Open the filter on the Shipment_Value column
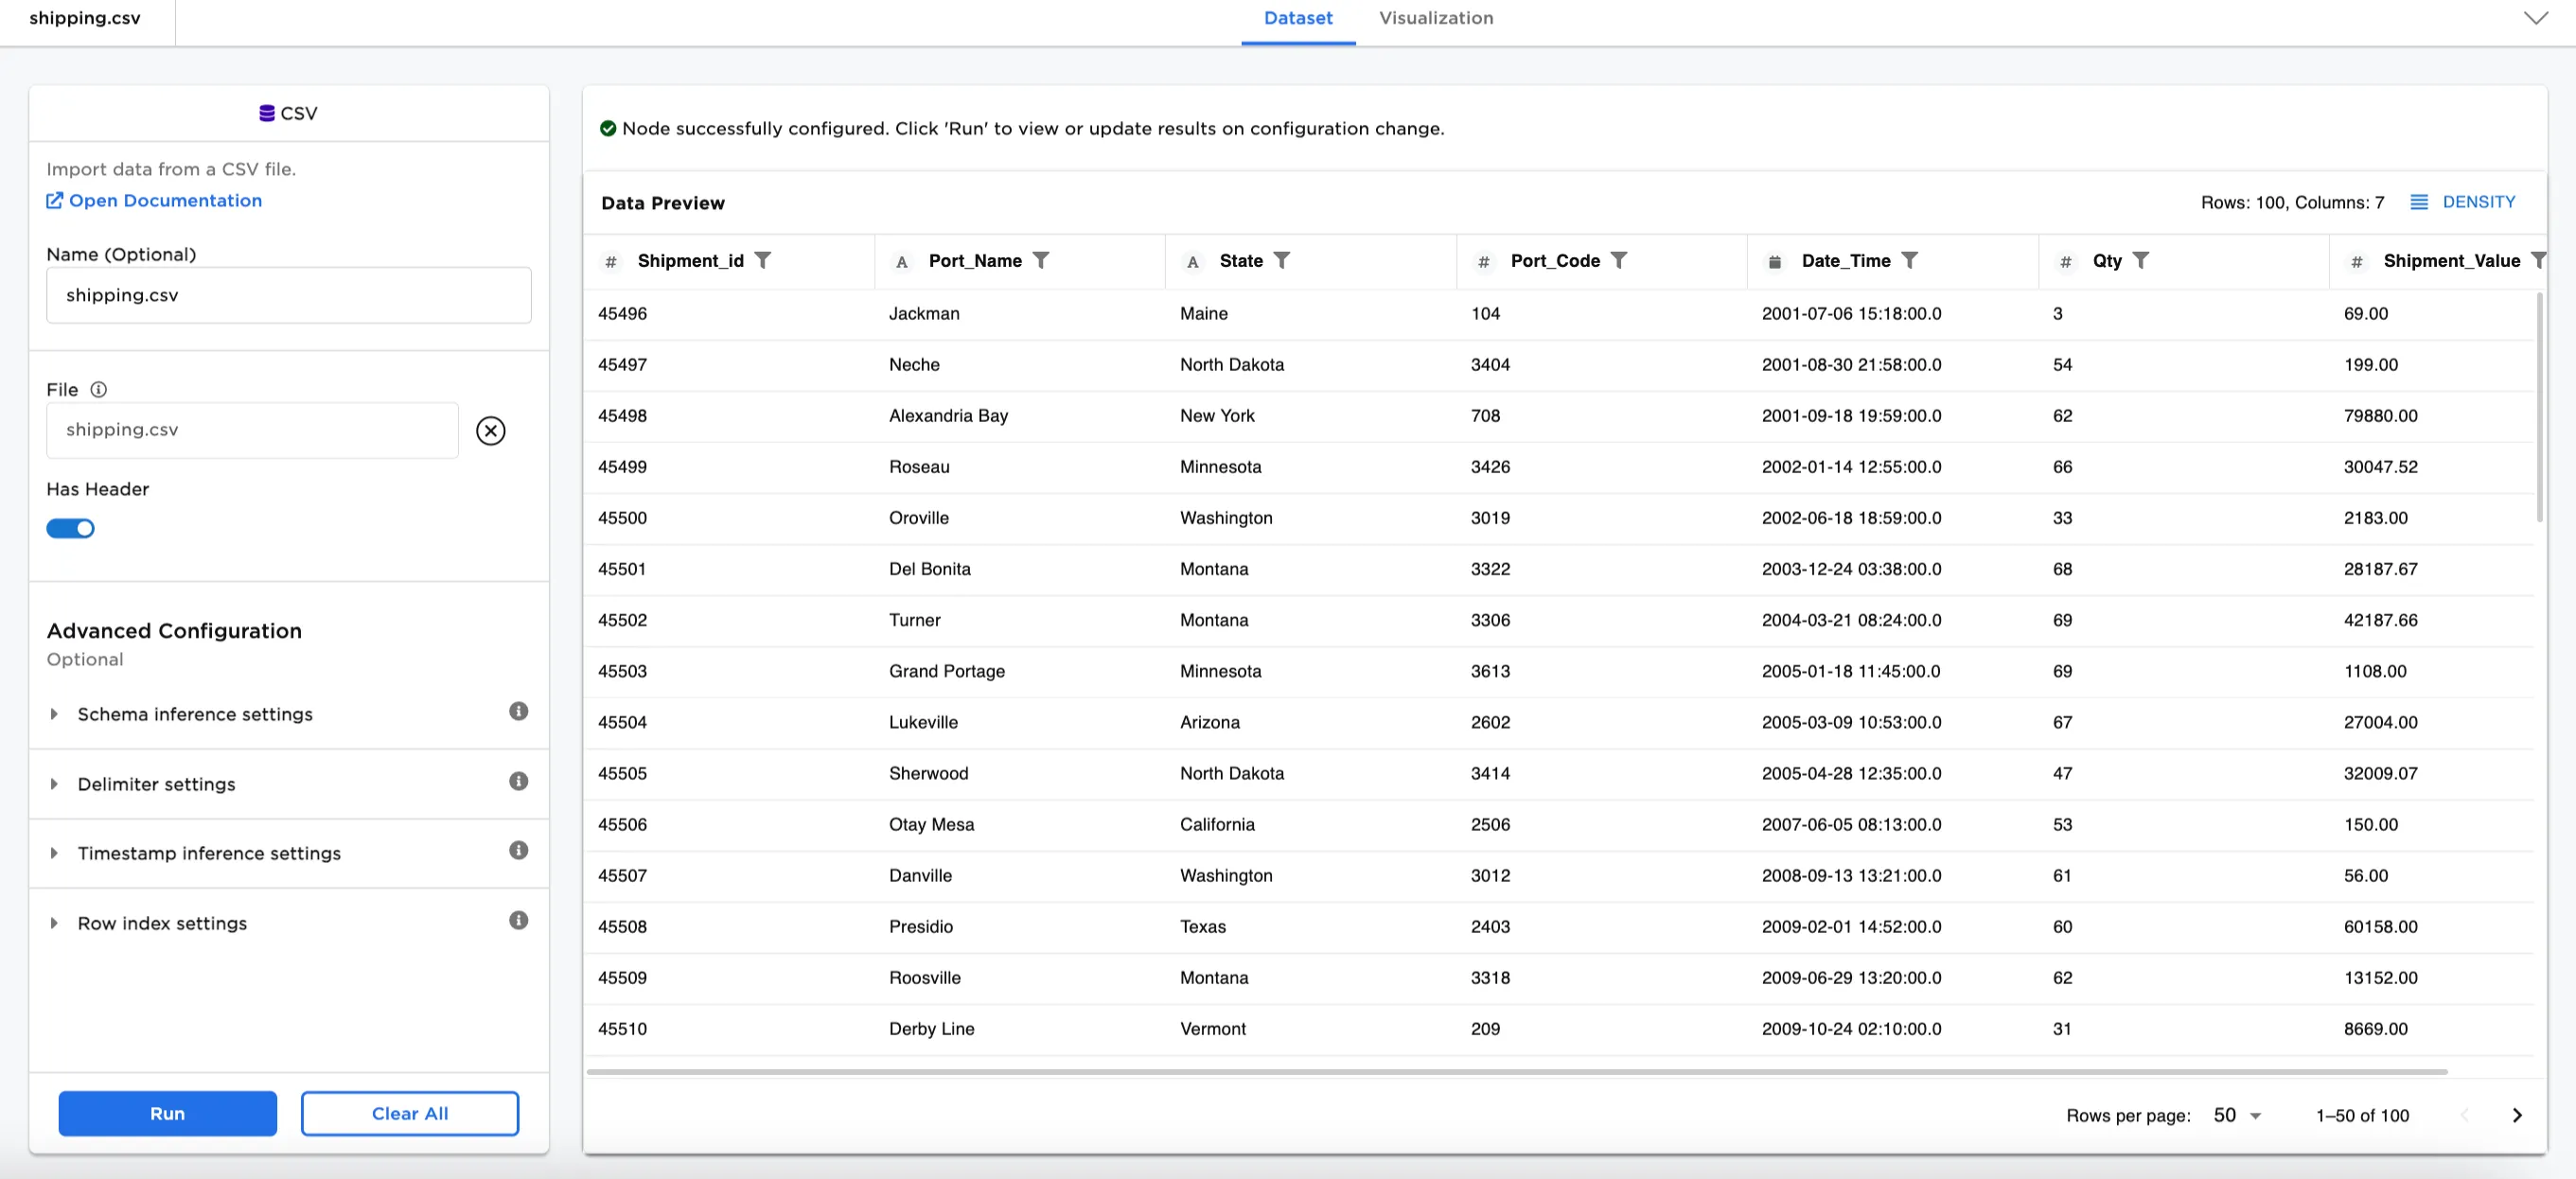 click(x=2541, y=261)
